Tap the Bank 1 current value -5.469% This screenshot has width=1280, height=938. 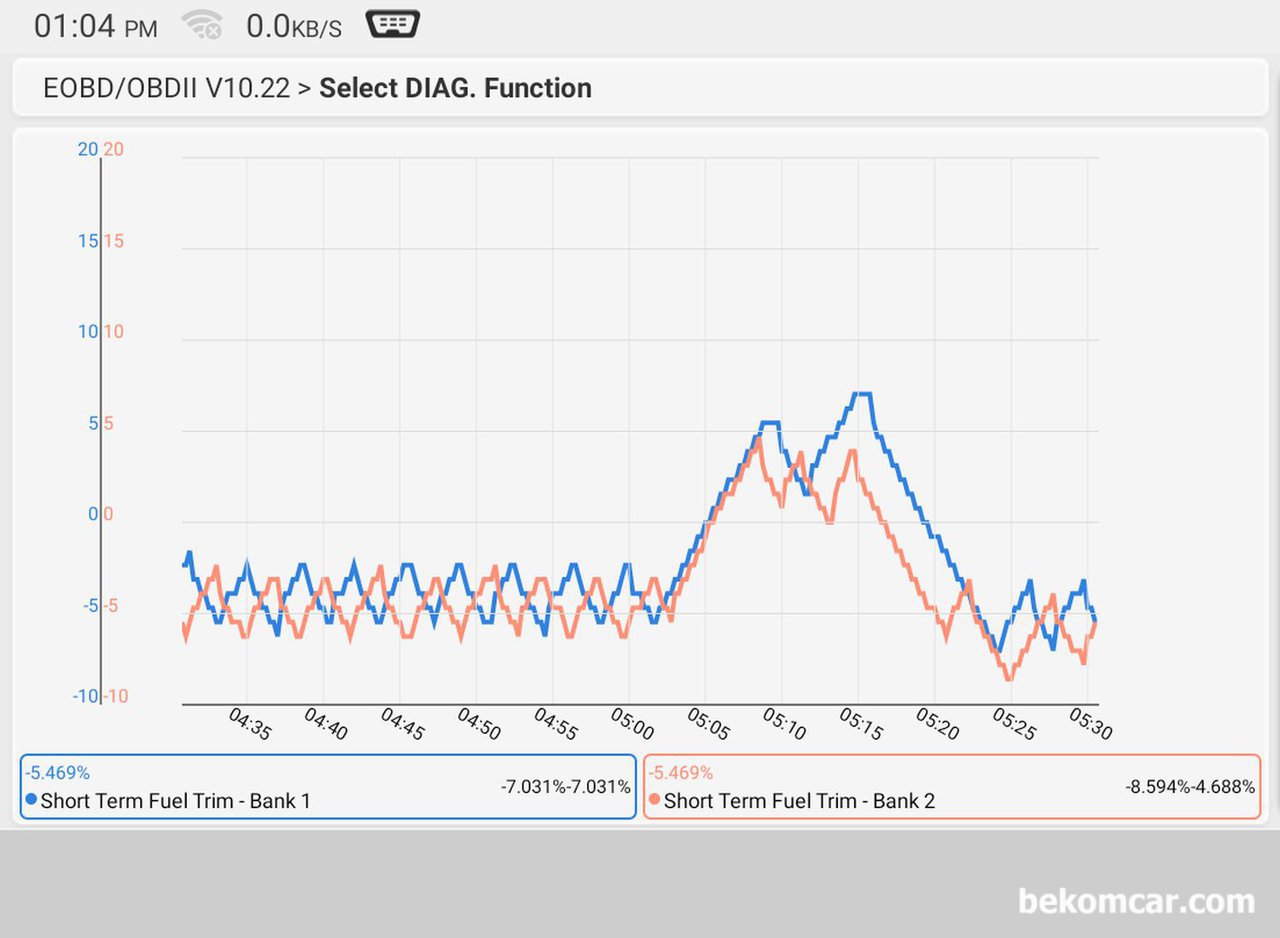(58, 773)
